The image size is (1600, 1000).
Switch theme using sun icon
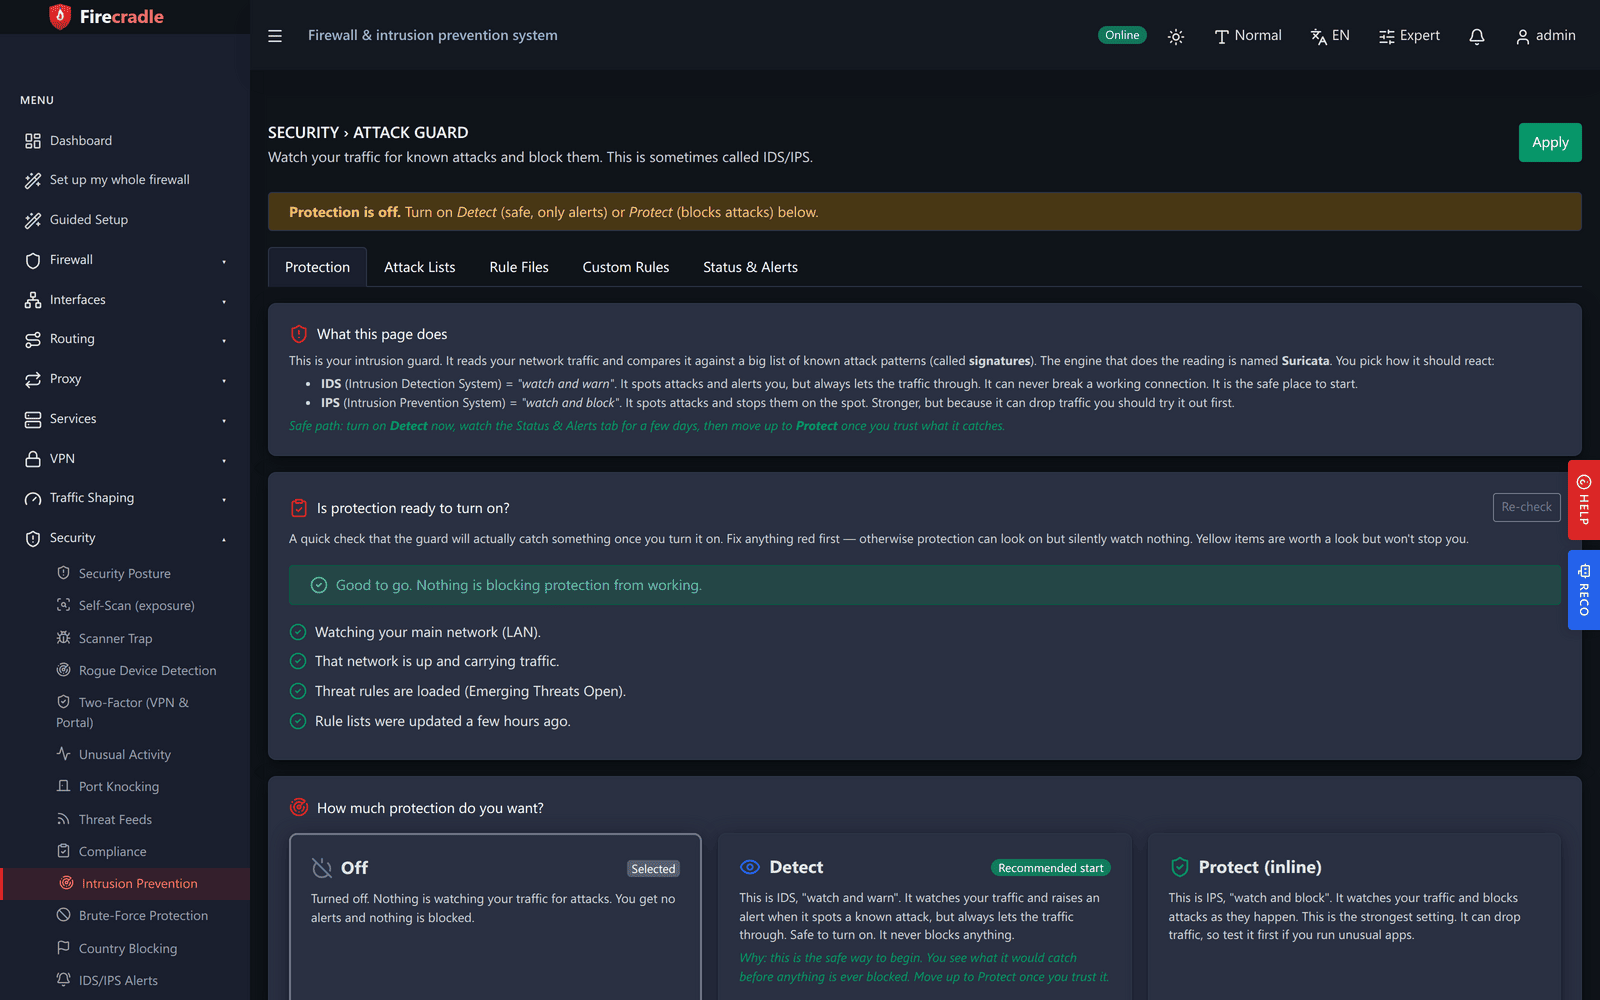click(x=1176, y=36)
